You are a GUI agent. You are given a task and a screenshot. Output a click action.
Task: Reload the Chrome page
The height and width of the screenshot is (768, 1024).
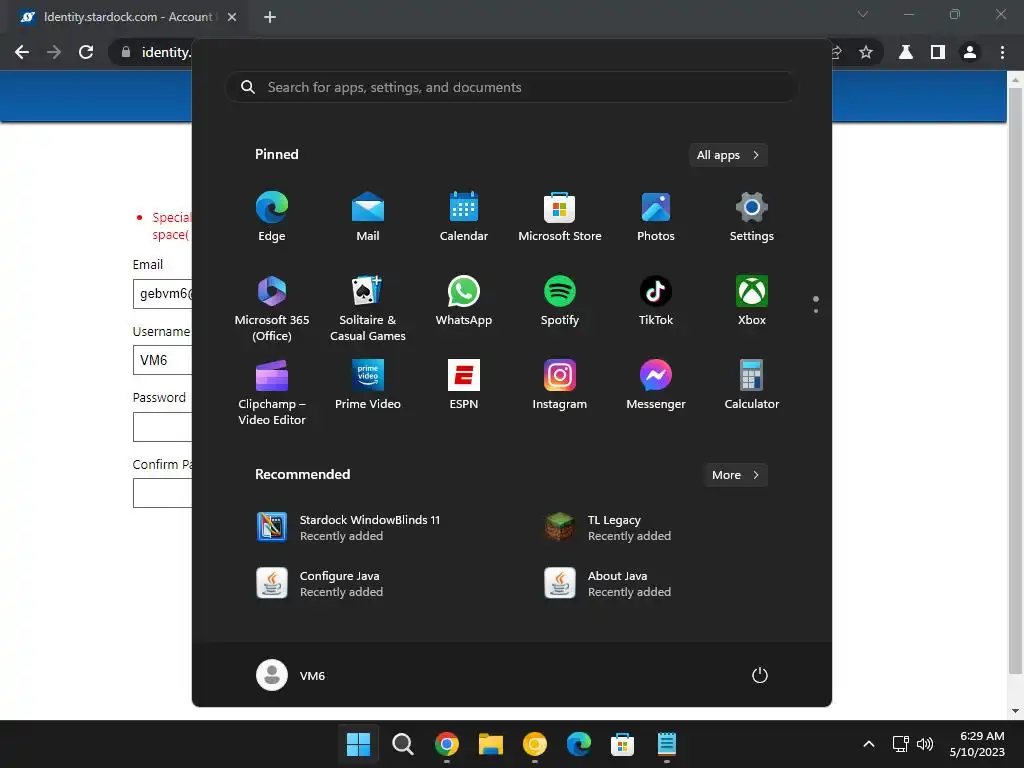point(86,52)
